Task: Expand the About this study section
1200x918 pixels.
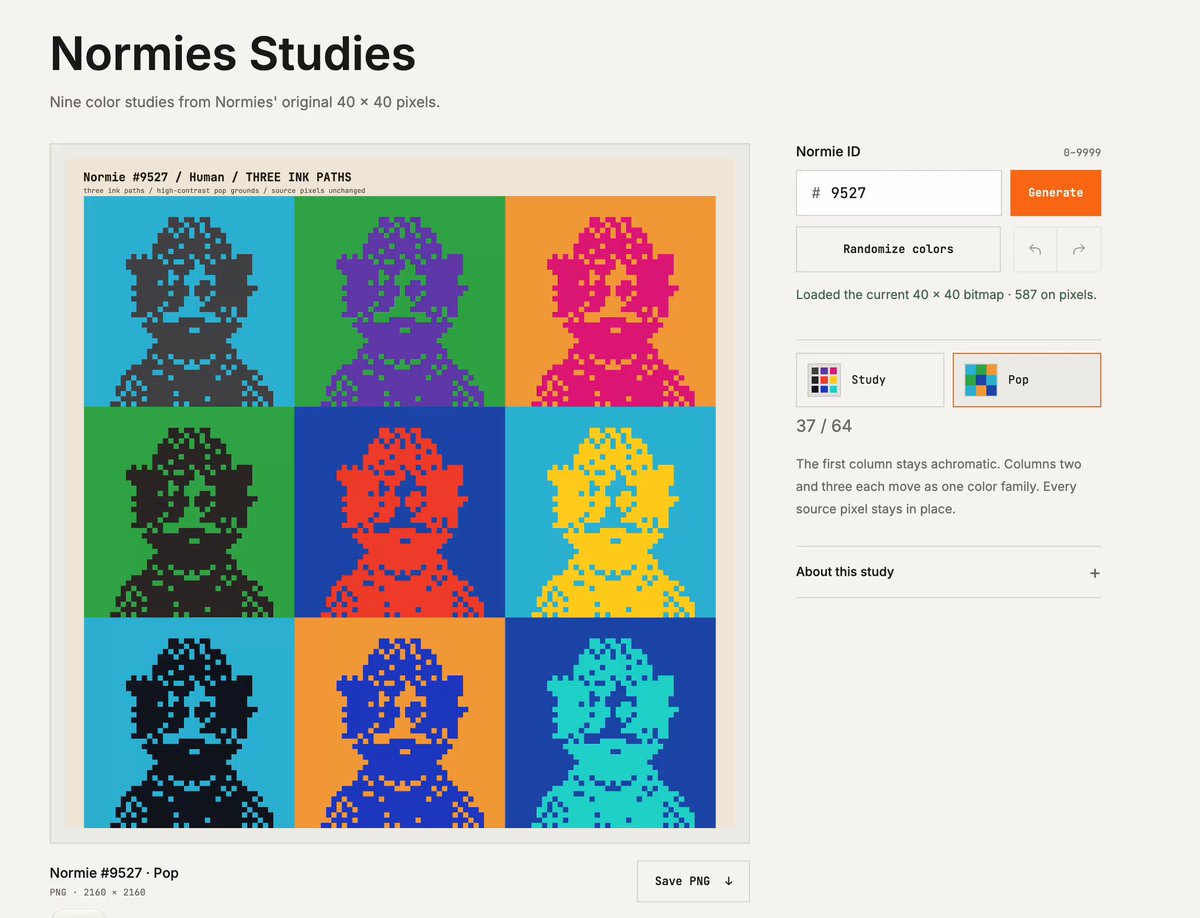Action: (948, 572)
